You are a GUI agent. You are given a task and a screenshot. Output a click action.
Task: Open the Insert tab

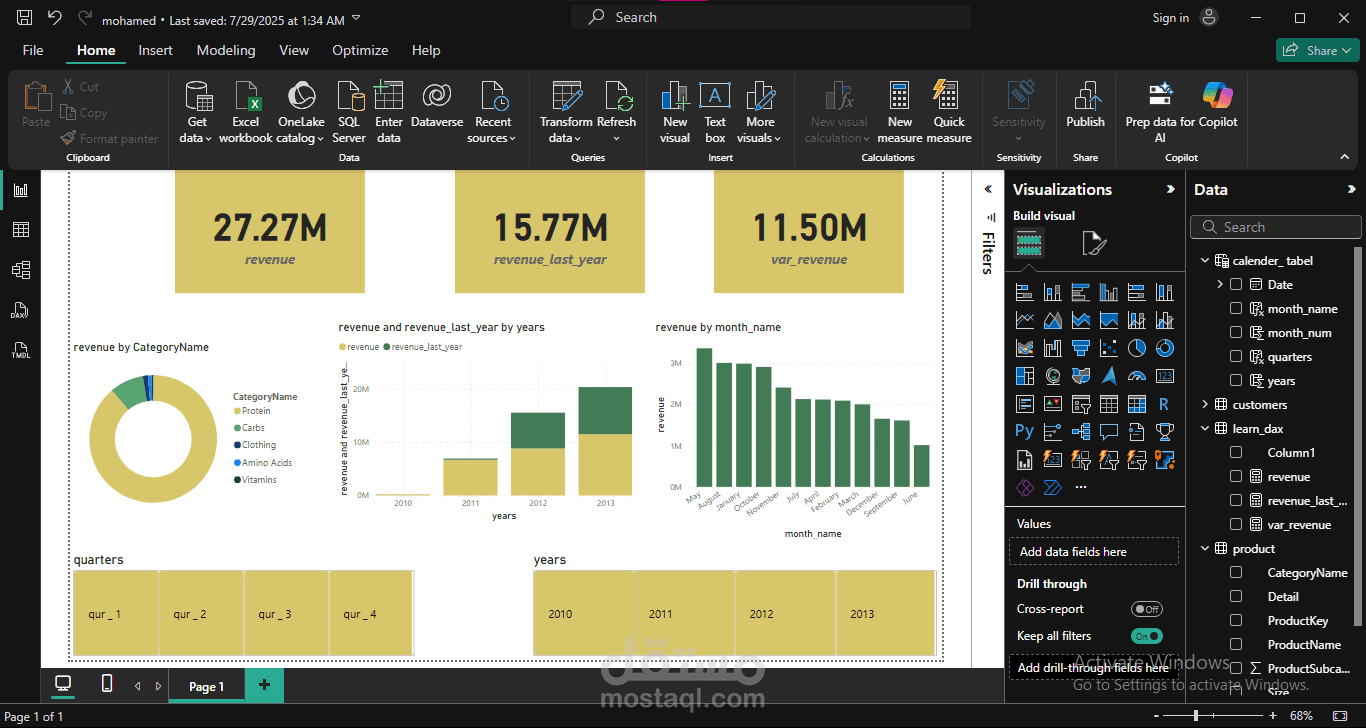coord(155,50)
